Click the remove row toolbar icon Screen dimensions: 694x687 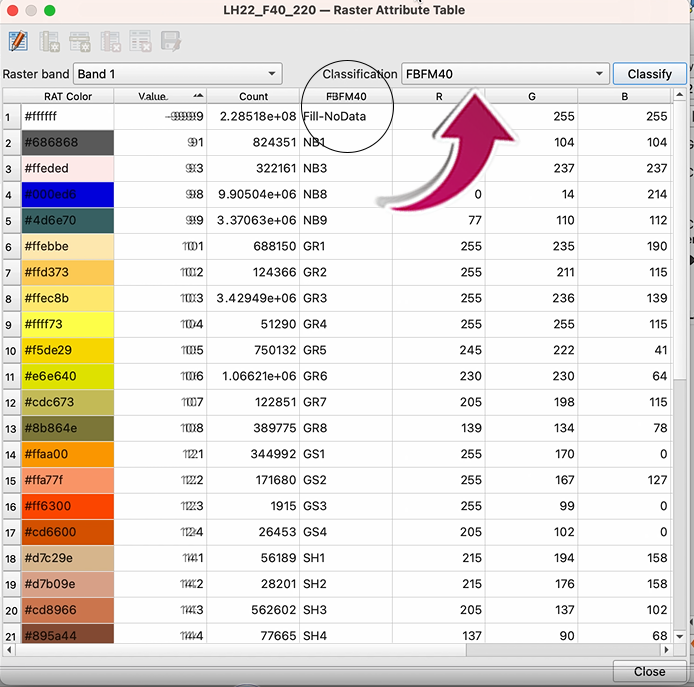(x=140, y=41)
